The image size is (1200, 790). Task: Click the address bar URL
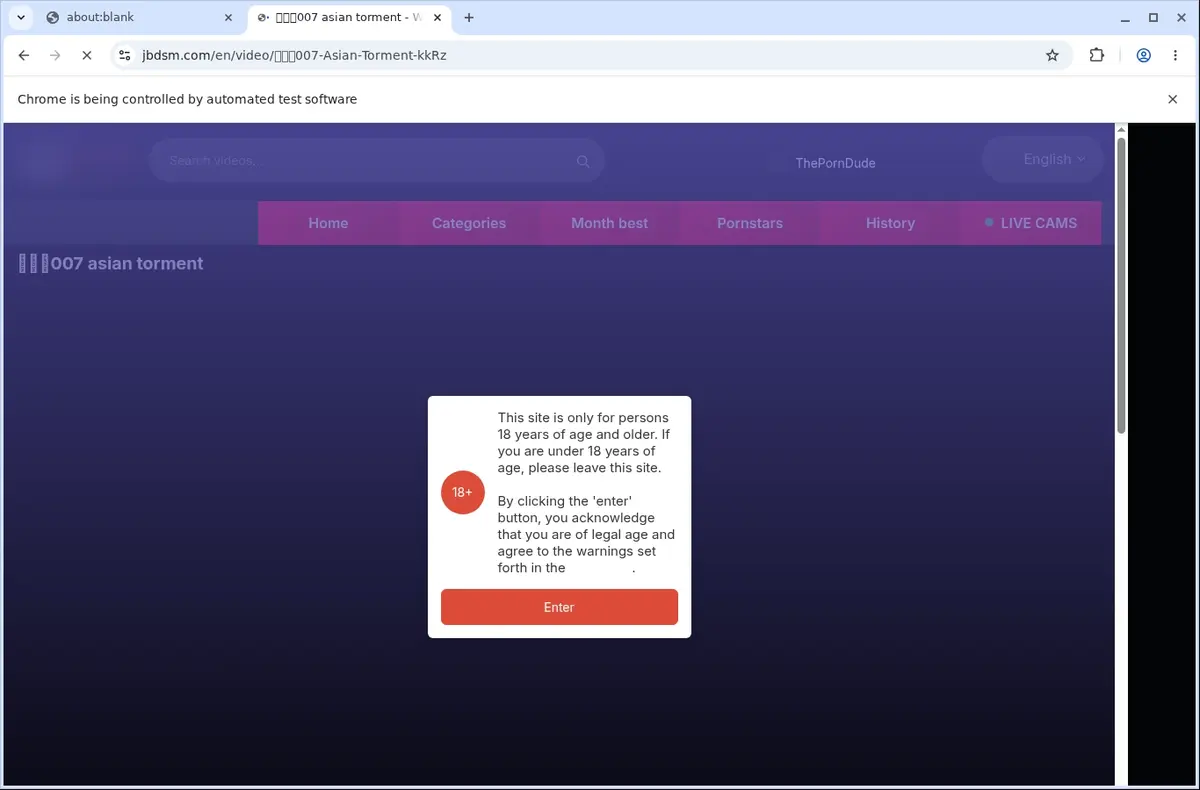294,56
